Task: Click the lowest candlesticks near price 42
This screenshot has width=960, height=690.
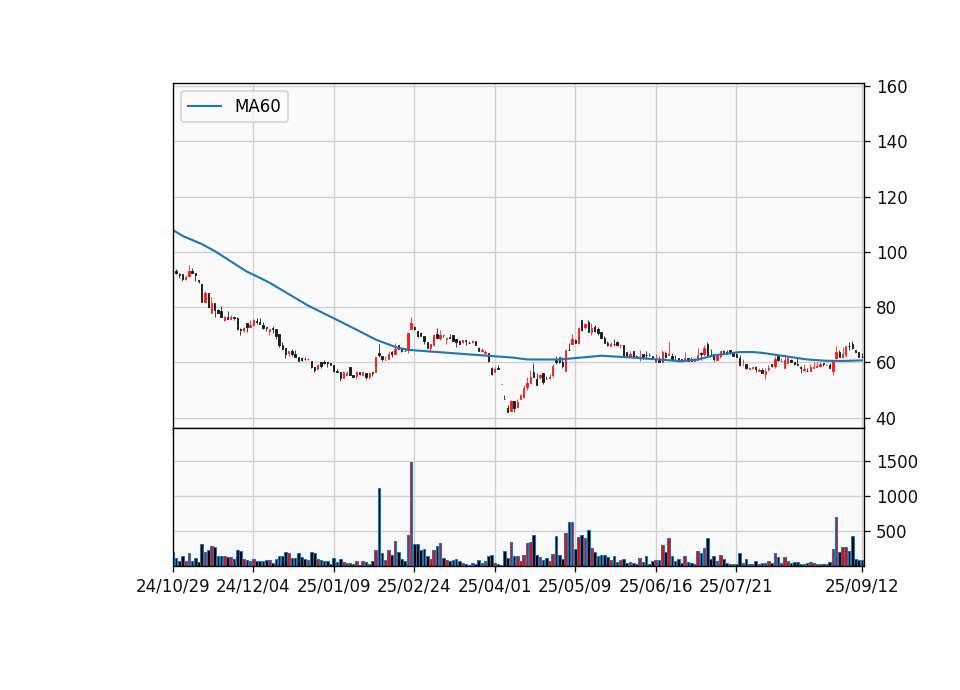Action: [x=512, y=407]
